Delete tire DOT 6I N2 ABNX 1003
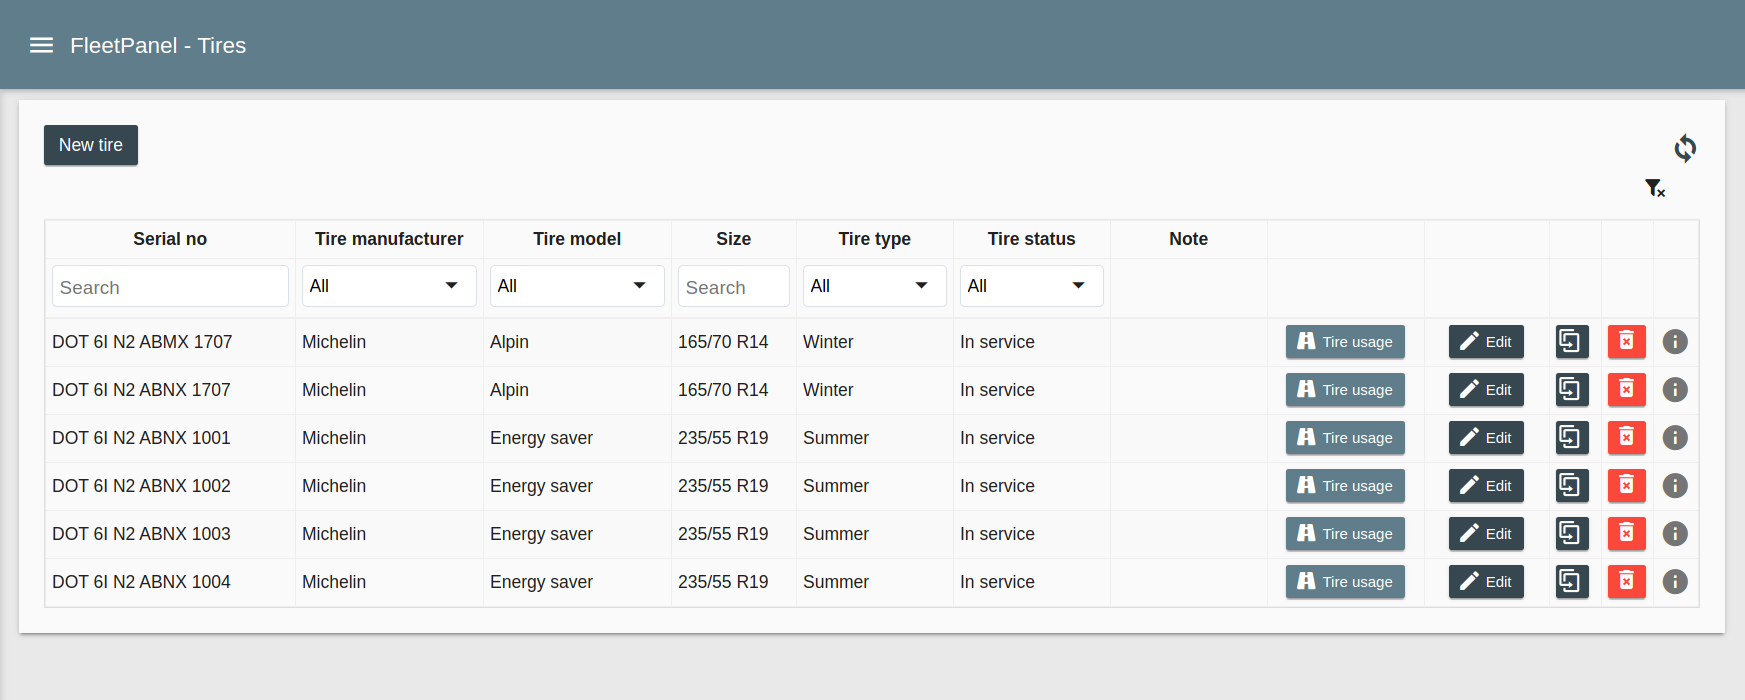1745x700 pixels. pyautogui.click(x=1626, y=534)
